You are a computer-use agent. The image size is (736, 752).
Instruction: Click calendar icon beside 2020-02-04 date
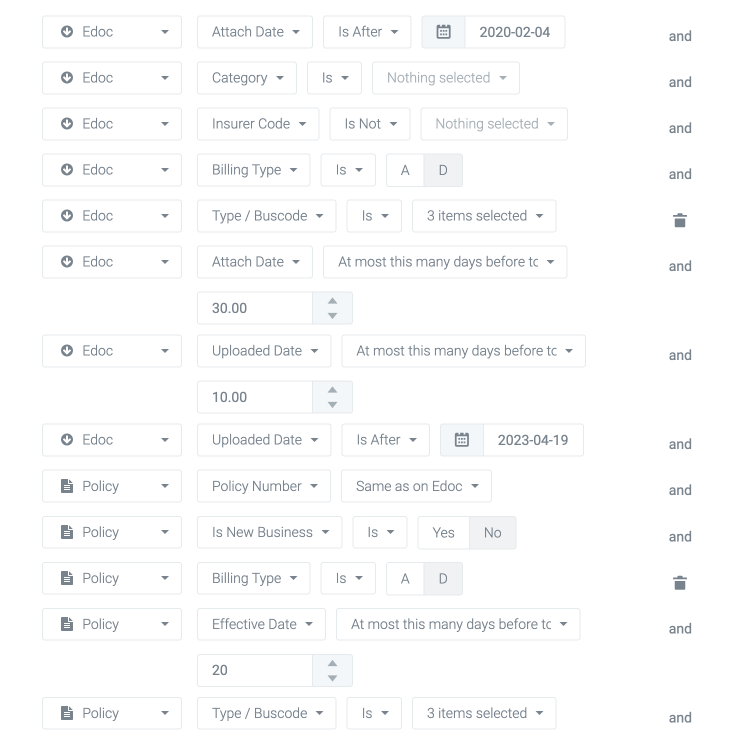[x=444, y=32]
